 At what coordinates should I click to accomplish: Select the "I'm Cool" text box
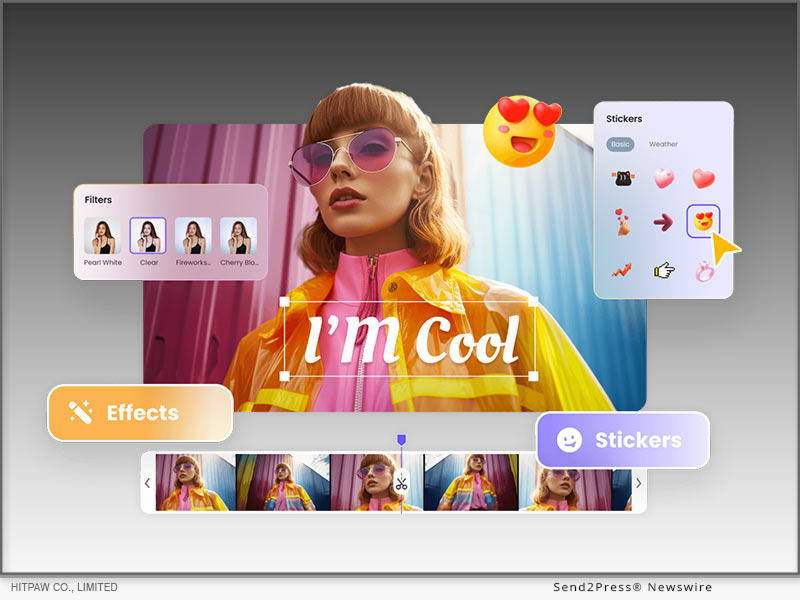(x=409, y=339)
